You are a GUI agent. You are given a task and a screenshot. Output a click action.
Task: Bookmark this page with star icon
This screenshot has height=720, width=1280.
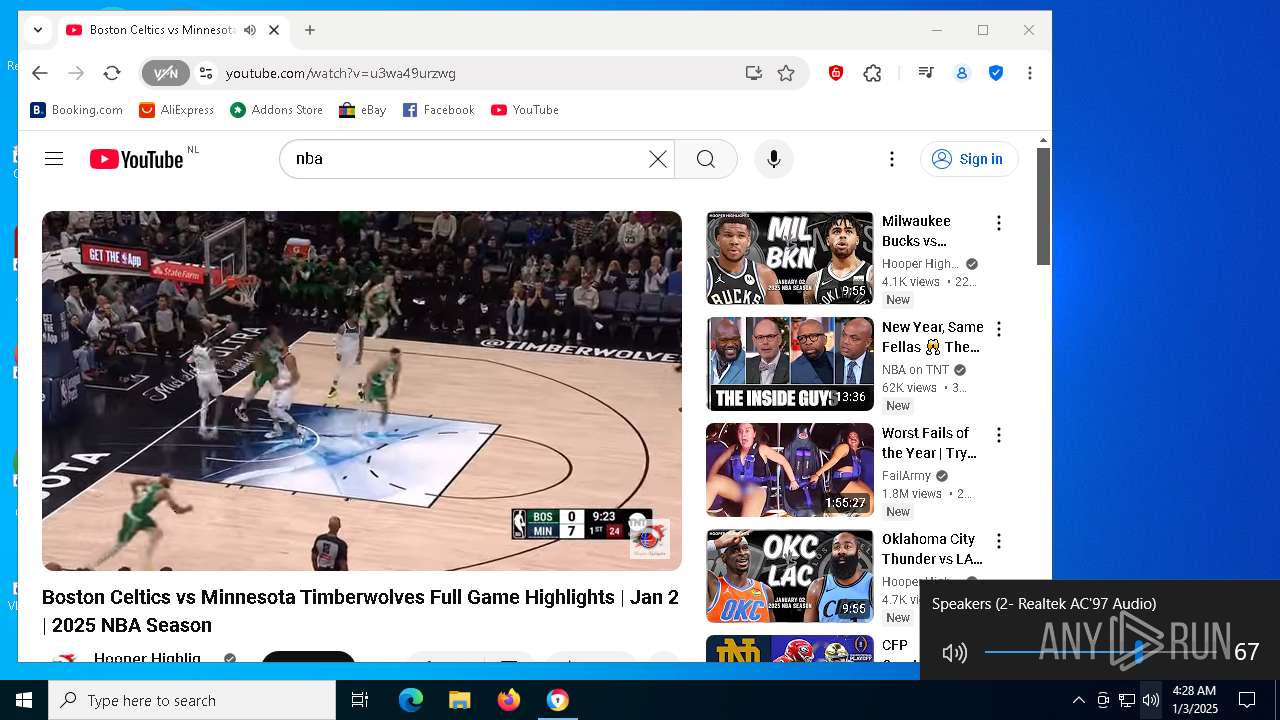[x=787, y=73]
